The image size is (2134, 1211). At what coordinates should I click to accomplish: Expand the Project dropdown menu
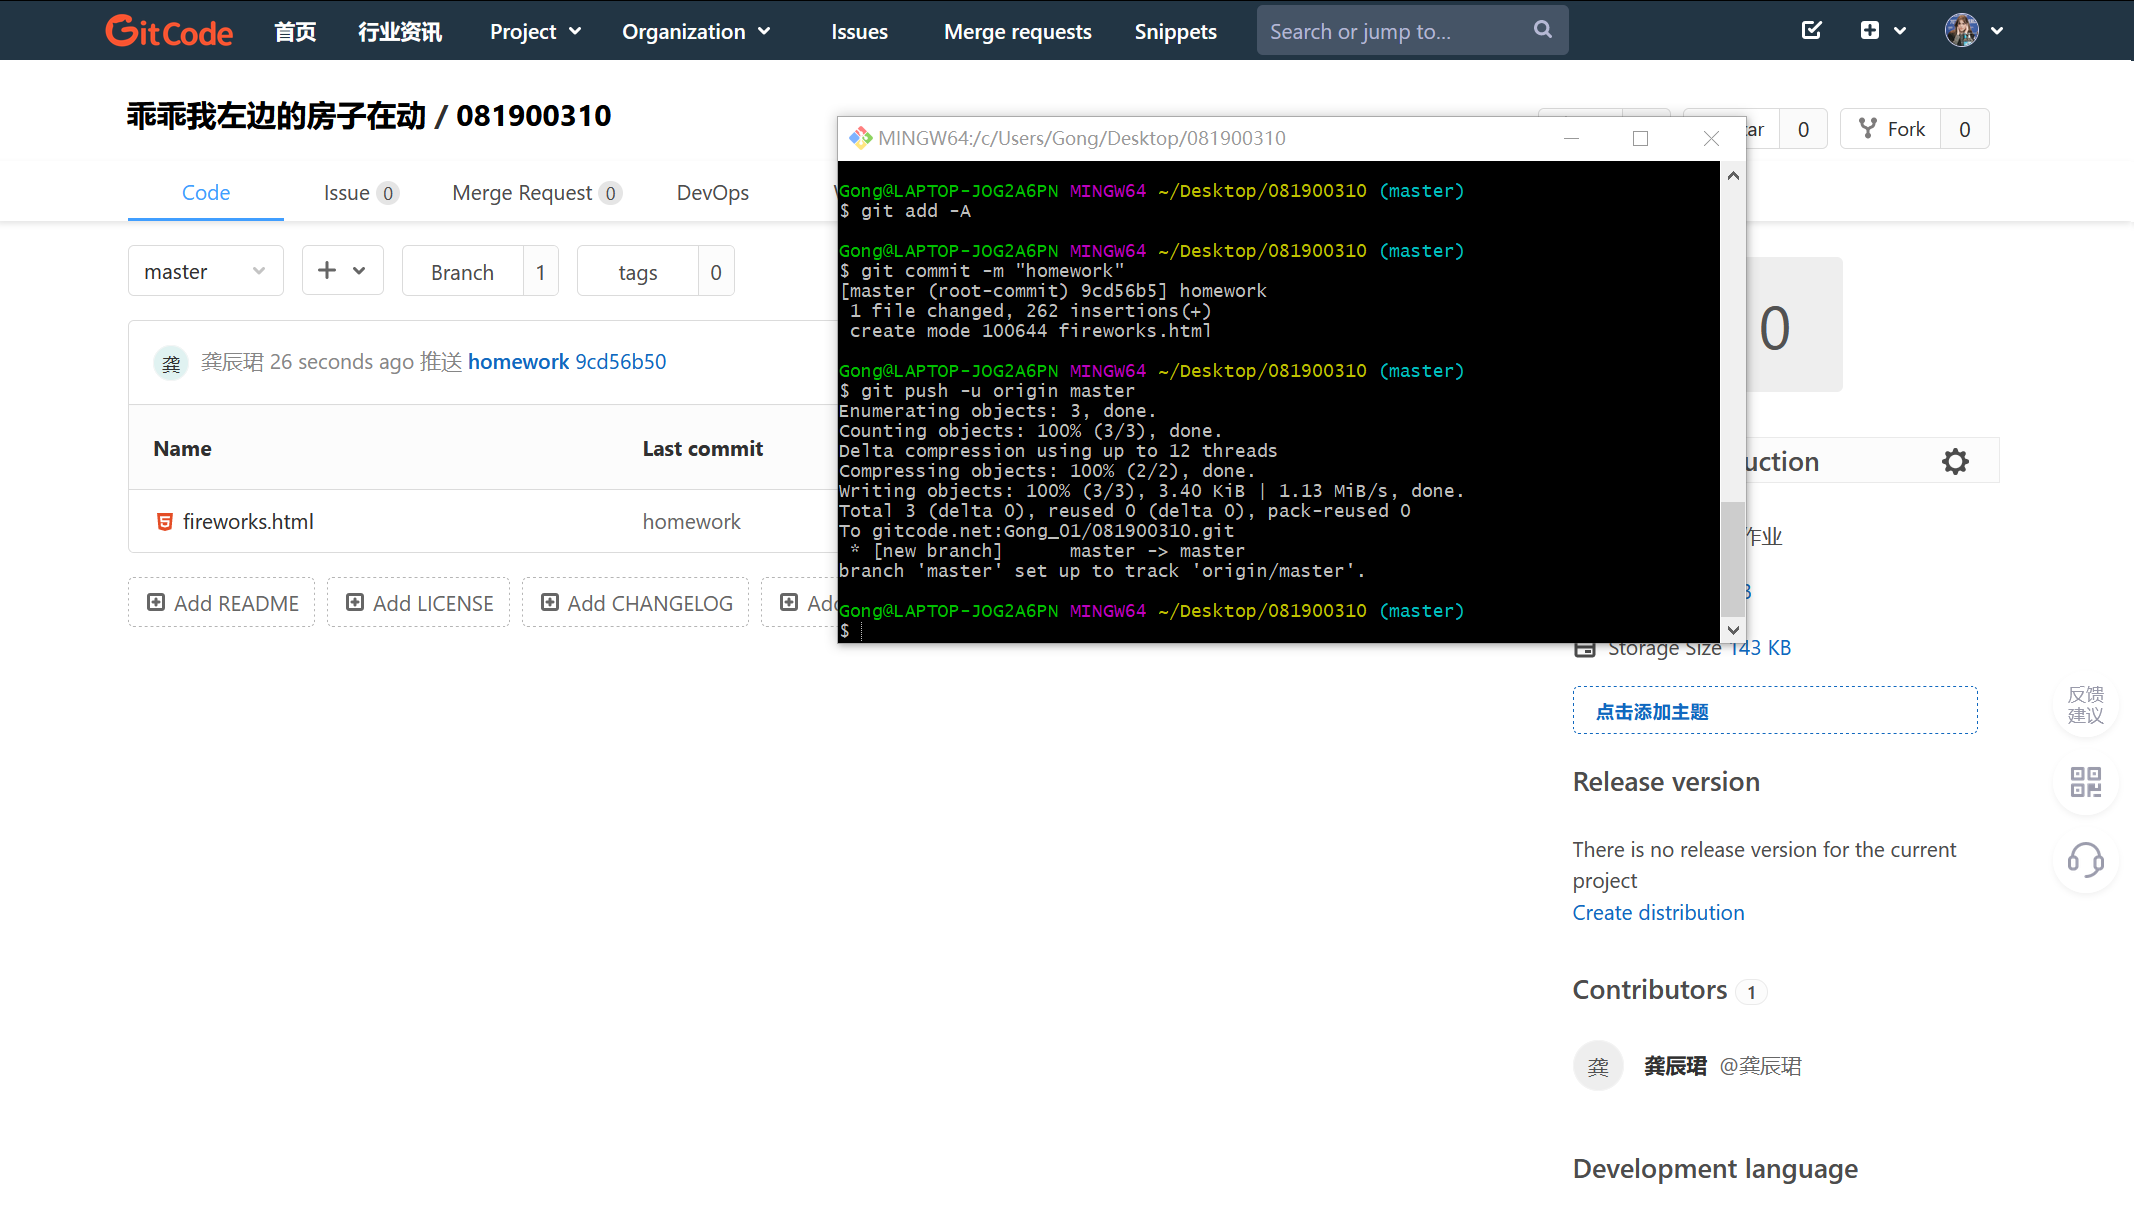(x=535, y=31)
